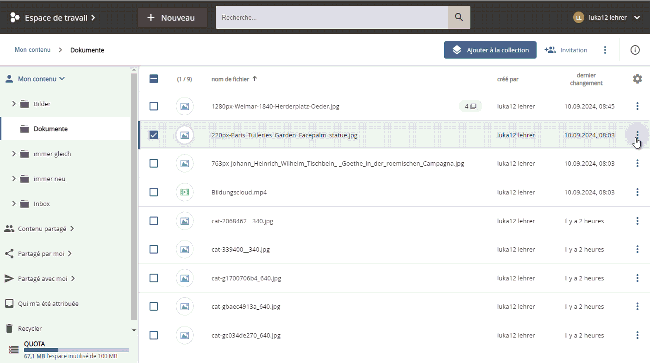Open info panel via circled i icon
This screenshot has height=363, width=650.
[x=635, y=50]
